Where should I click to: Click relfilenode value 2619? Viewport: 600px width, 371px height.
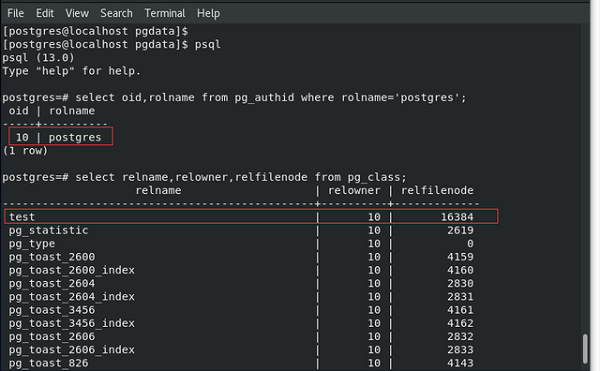(x=460, y=230)
